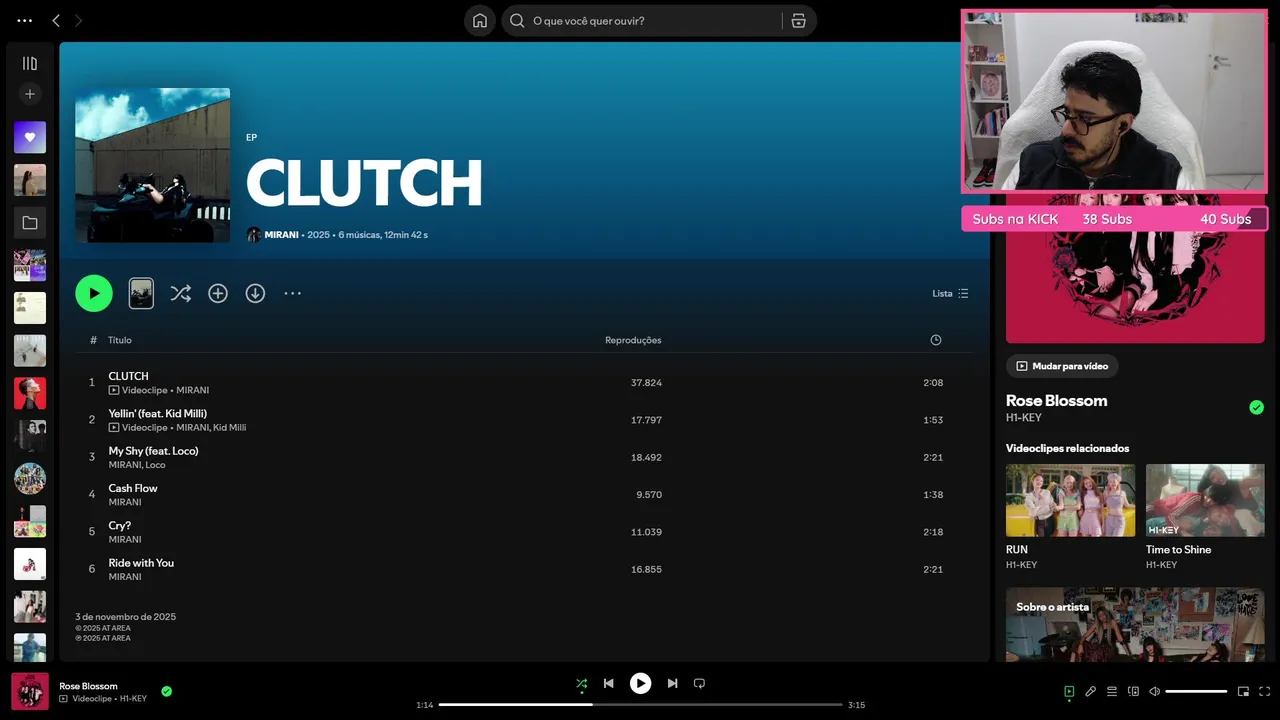Open Loco artist link in track 3

coord(156,465)
